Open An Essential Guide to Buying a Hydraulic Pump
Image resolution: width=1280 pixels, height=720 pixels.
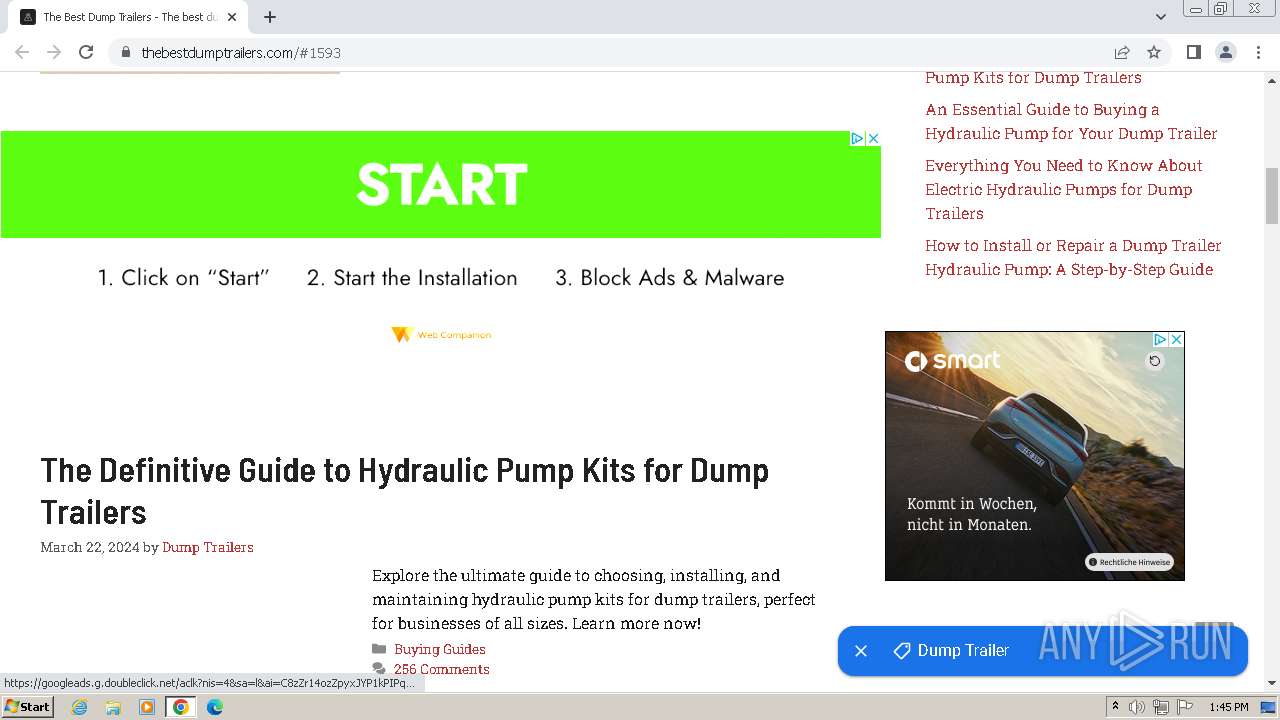point(1071,122)
